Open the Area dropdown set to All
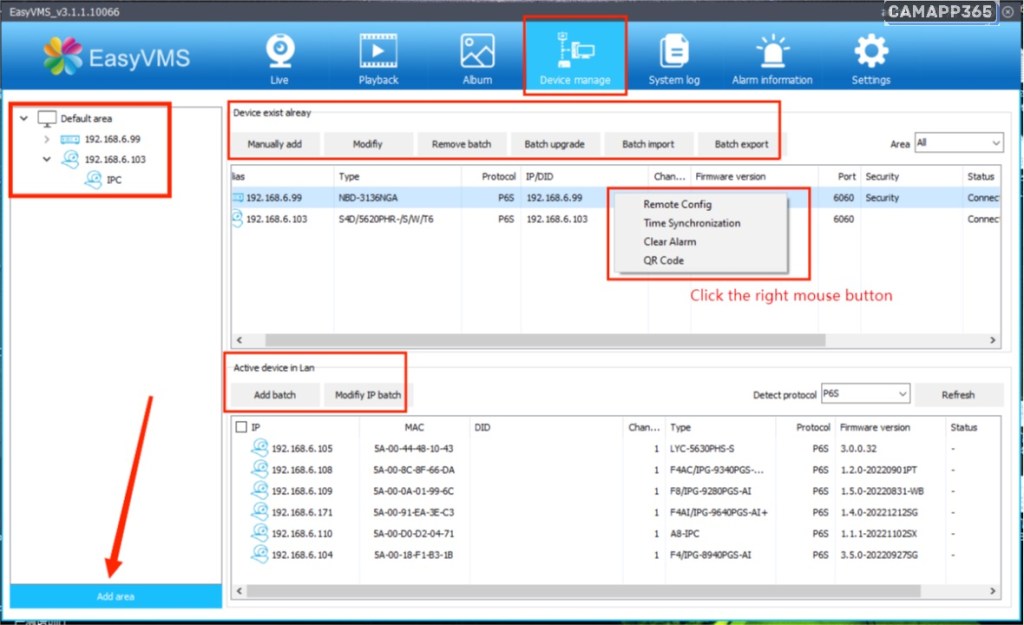1024x625 pixels. point(958,143)
